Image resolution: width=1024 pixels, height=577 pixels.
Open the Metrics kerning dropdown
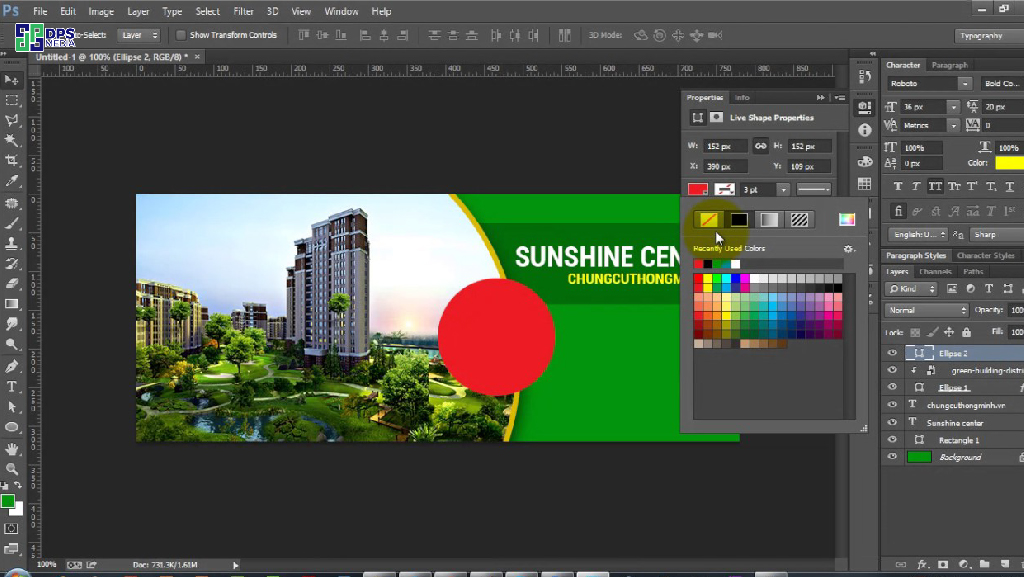(953, 125)
